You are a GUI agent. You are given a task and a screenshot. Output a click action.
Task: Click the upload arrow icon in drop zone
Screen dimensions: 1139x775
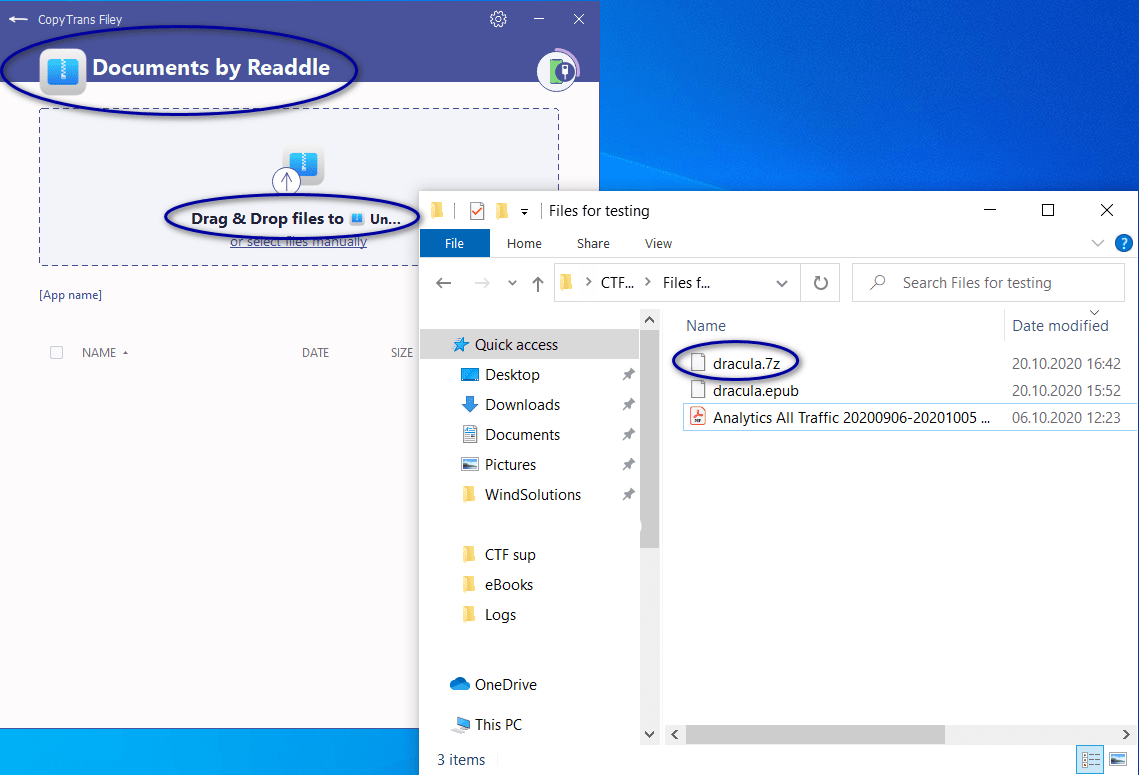pyautogui.click(x=286, y=180)
